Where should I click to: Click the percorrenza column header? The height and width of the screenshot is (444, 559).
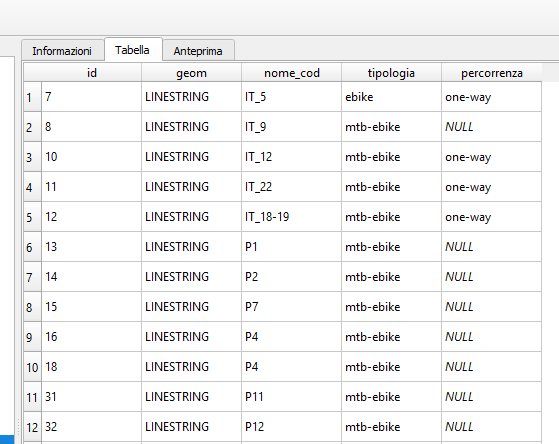coord(492,73)
